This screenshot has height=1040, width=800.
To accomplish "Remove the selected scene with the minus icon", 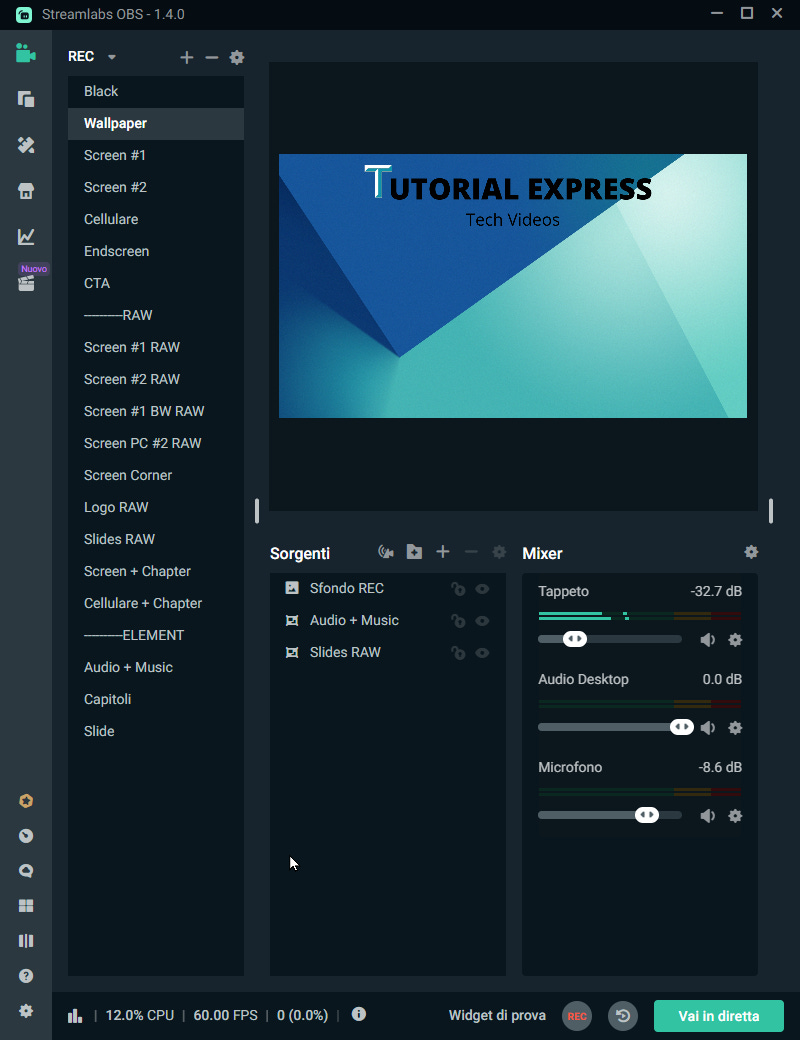I will [x=212, y=58].
